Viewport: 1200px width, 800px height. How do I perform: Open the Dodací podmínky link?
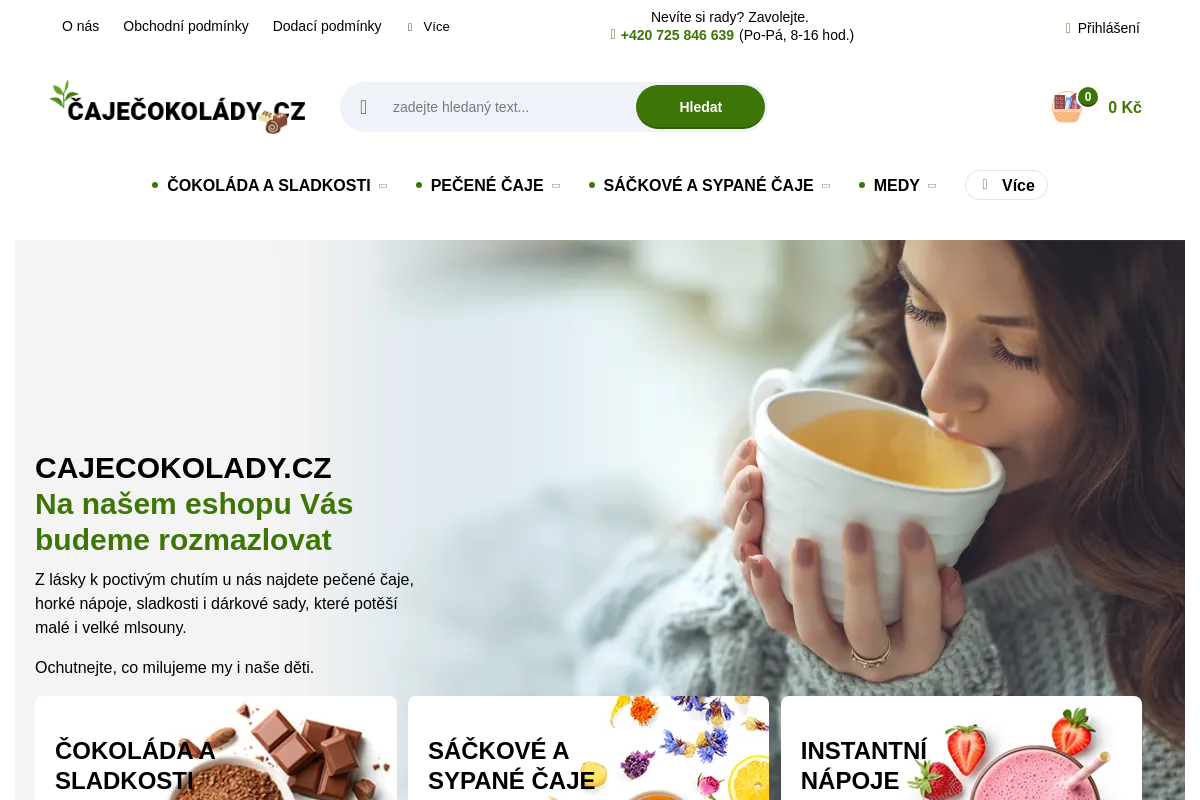click(x=327, y=26)
